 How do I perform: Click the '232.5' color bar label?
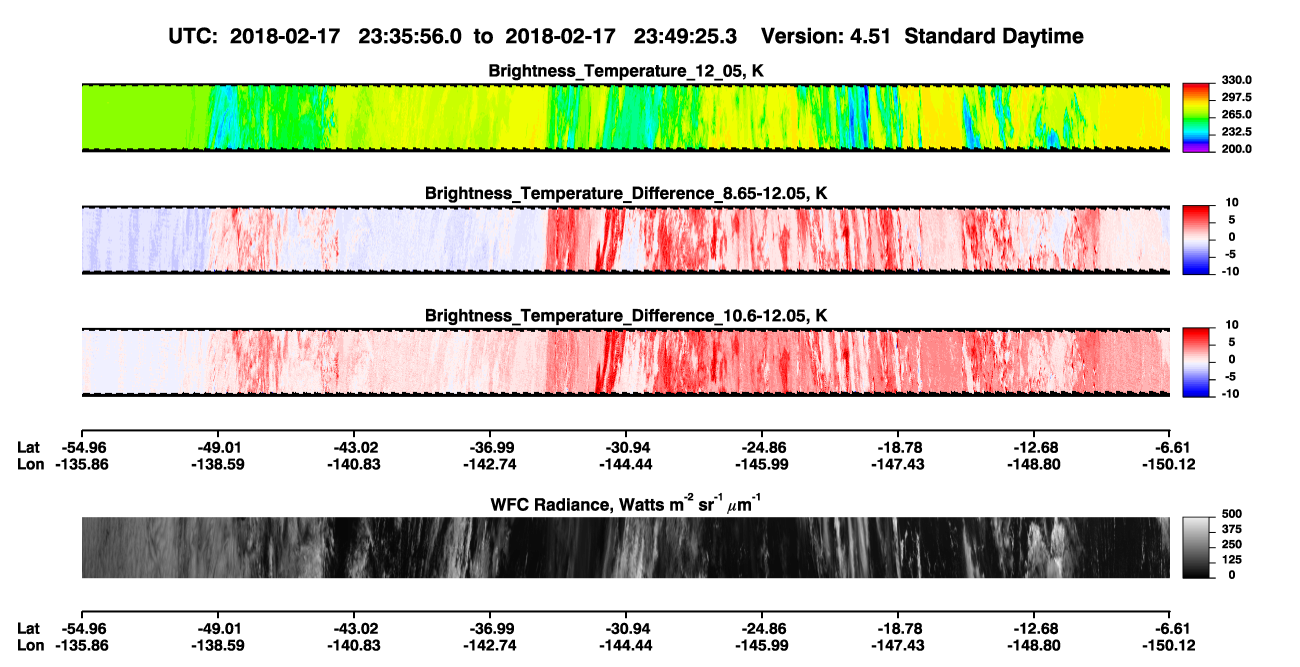tap(1239, 132)
